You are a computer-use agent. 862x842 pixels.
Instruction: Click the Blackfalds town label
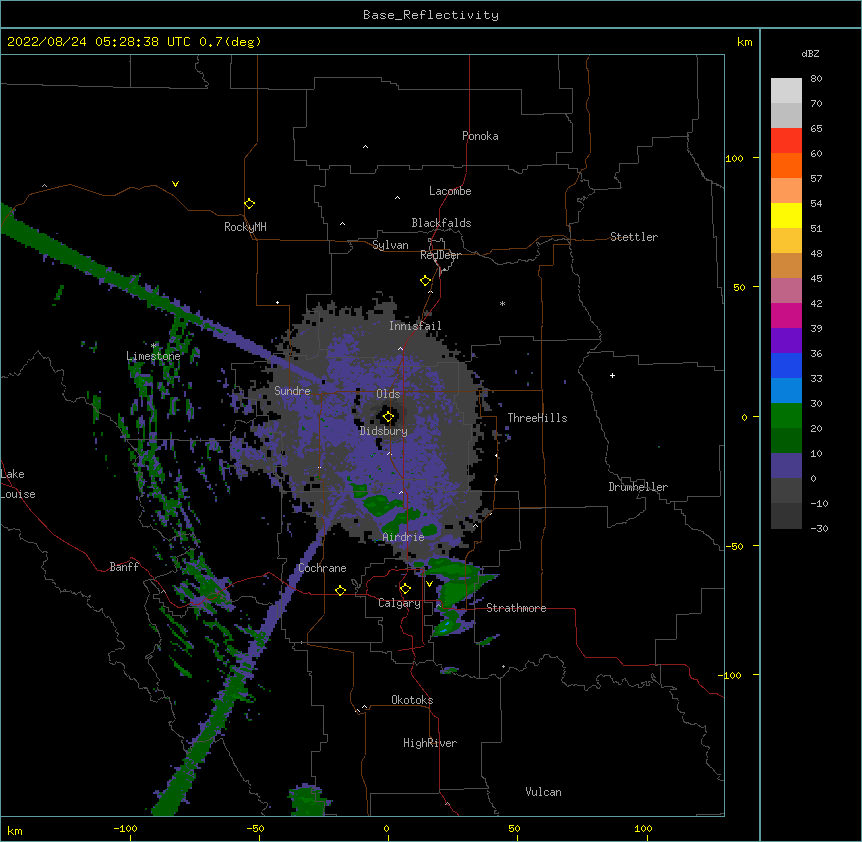(x=441, y=223)
